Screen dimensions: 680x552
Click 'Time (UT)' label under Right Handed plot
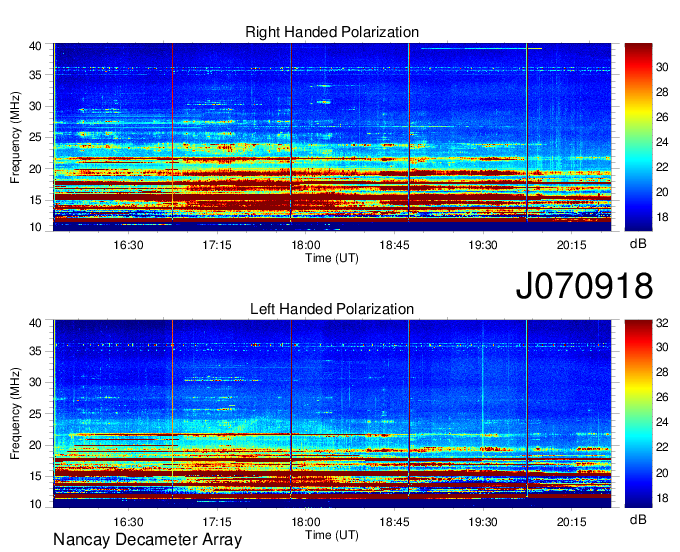[x=332, y=258]
